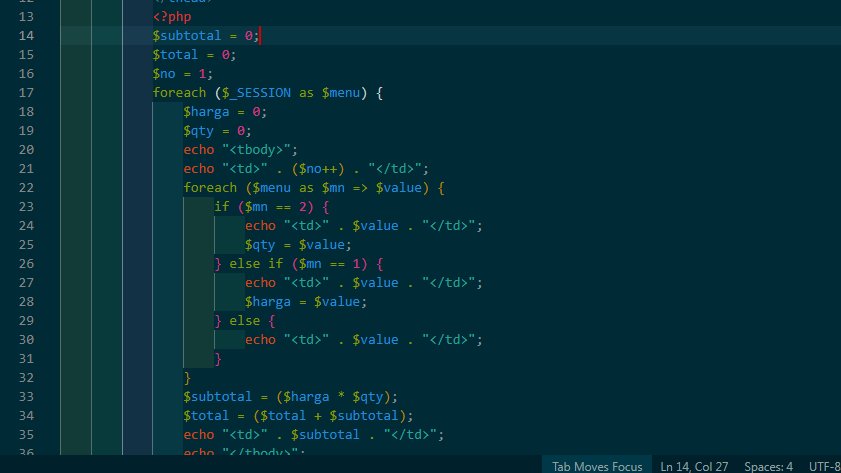This screenshot has height=473, width=841.
Task: Click the } else { on line 29
Action: 245,321
